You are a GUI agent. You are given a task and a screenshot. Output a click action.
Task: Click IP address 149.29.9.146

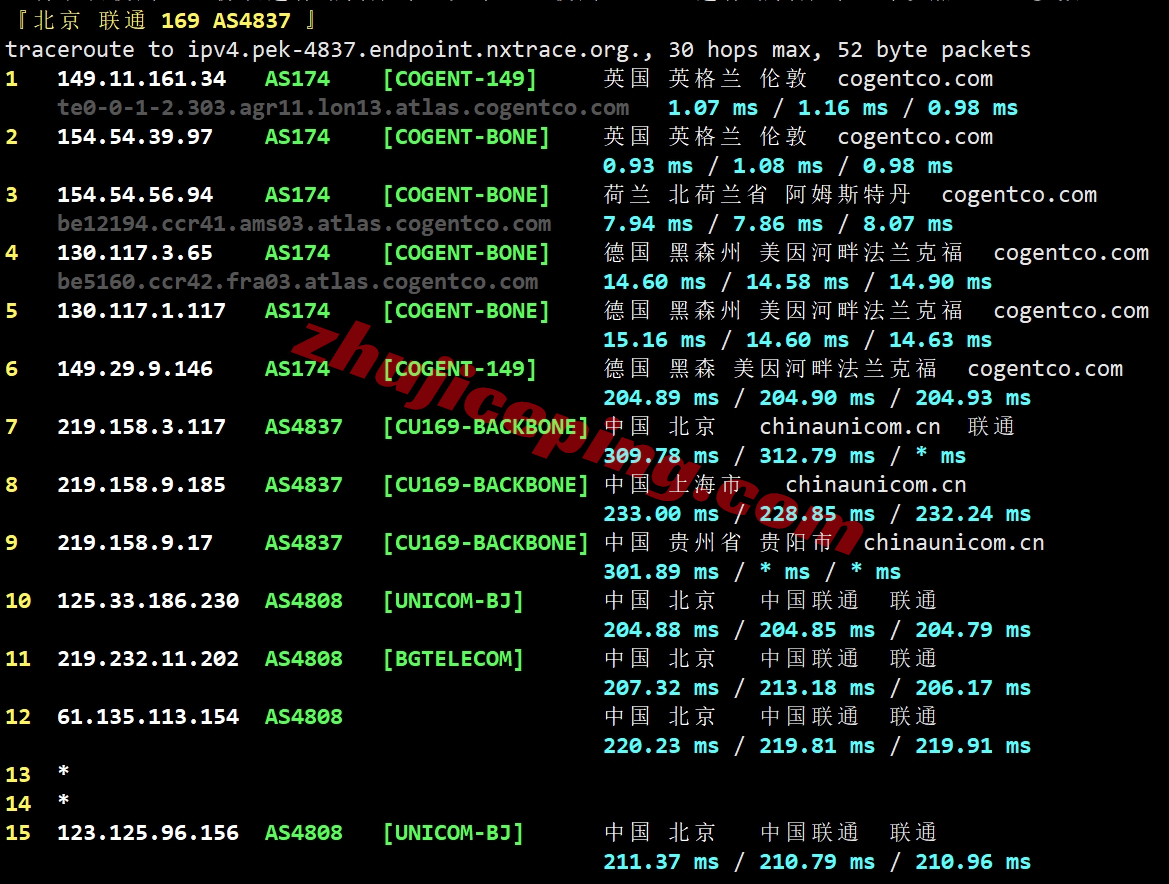135,369
